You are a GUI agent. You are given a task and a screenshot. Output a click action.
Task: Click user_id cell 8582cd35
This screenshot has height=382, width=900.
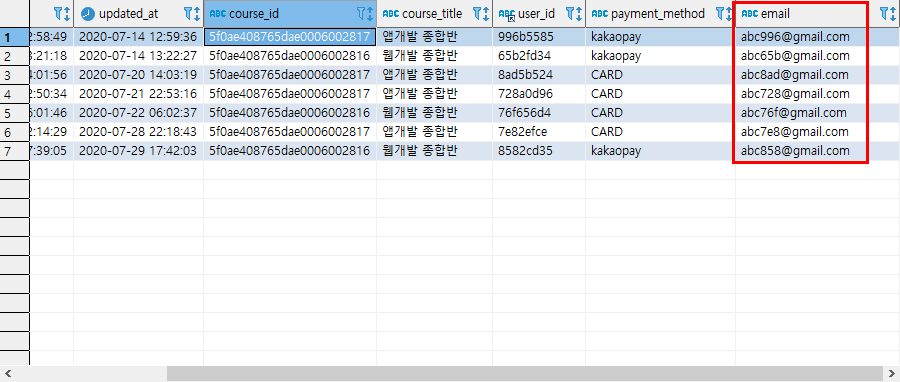click(539, 151)
